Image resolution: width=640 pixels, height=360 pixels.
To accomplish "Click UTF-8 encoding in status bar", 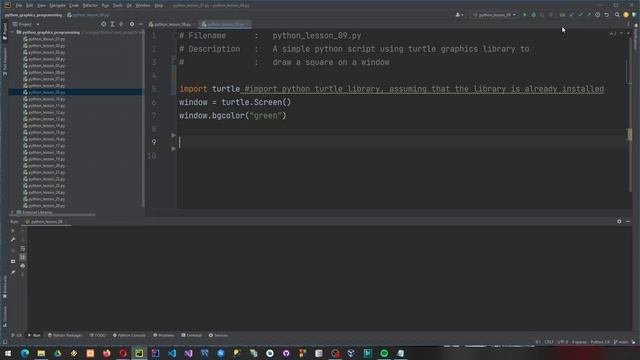I will click(x=562, y=342).
